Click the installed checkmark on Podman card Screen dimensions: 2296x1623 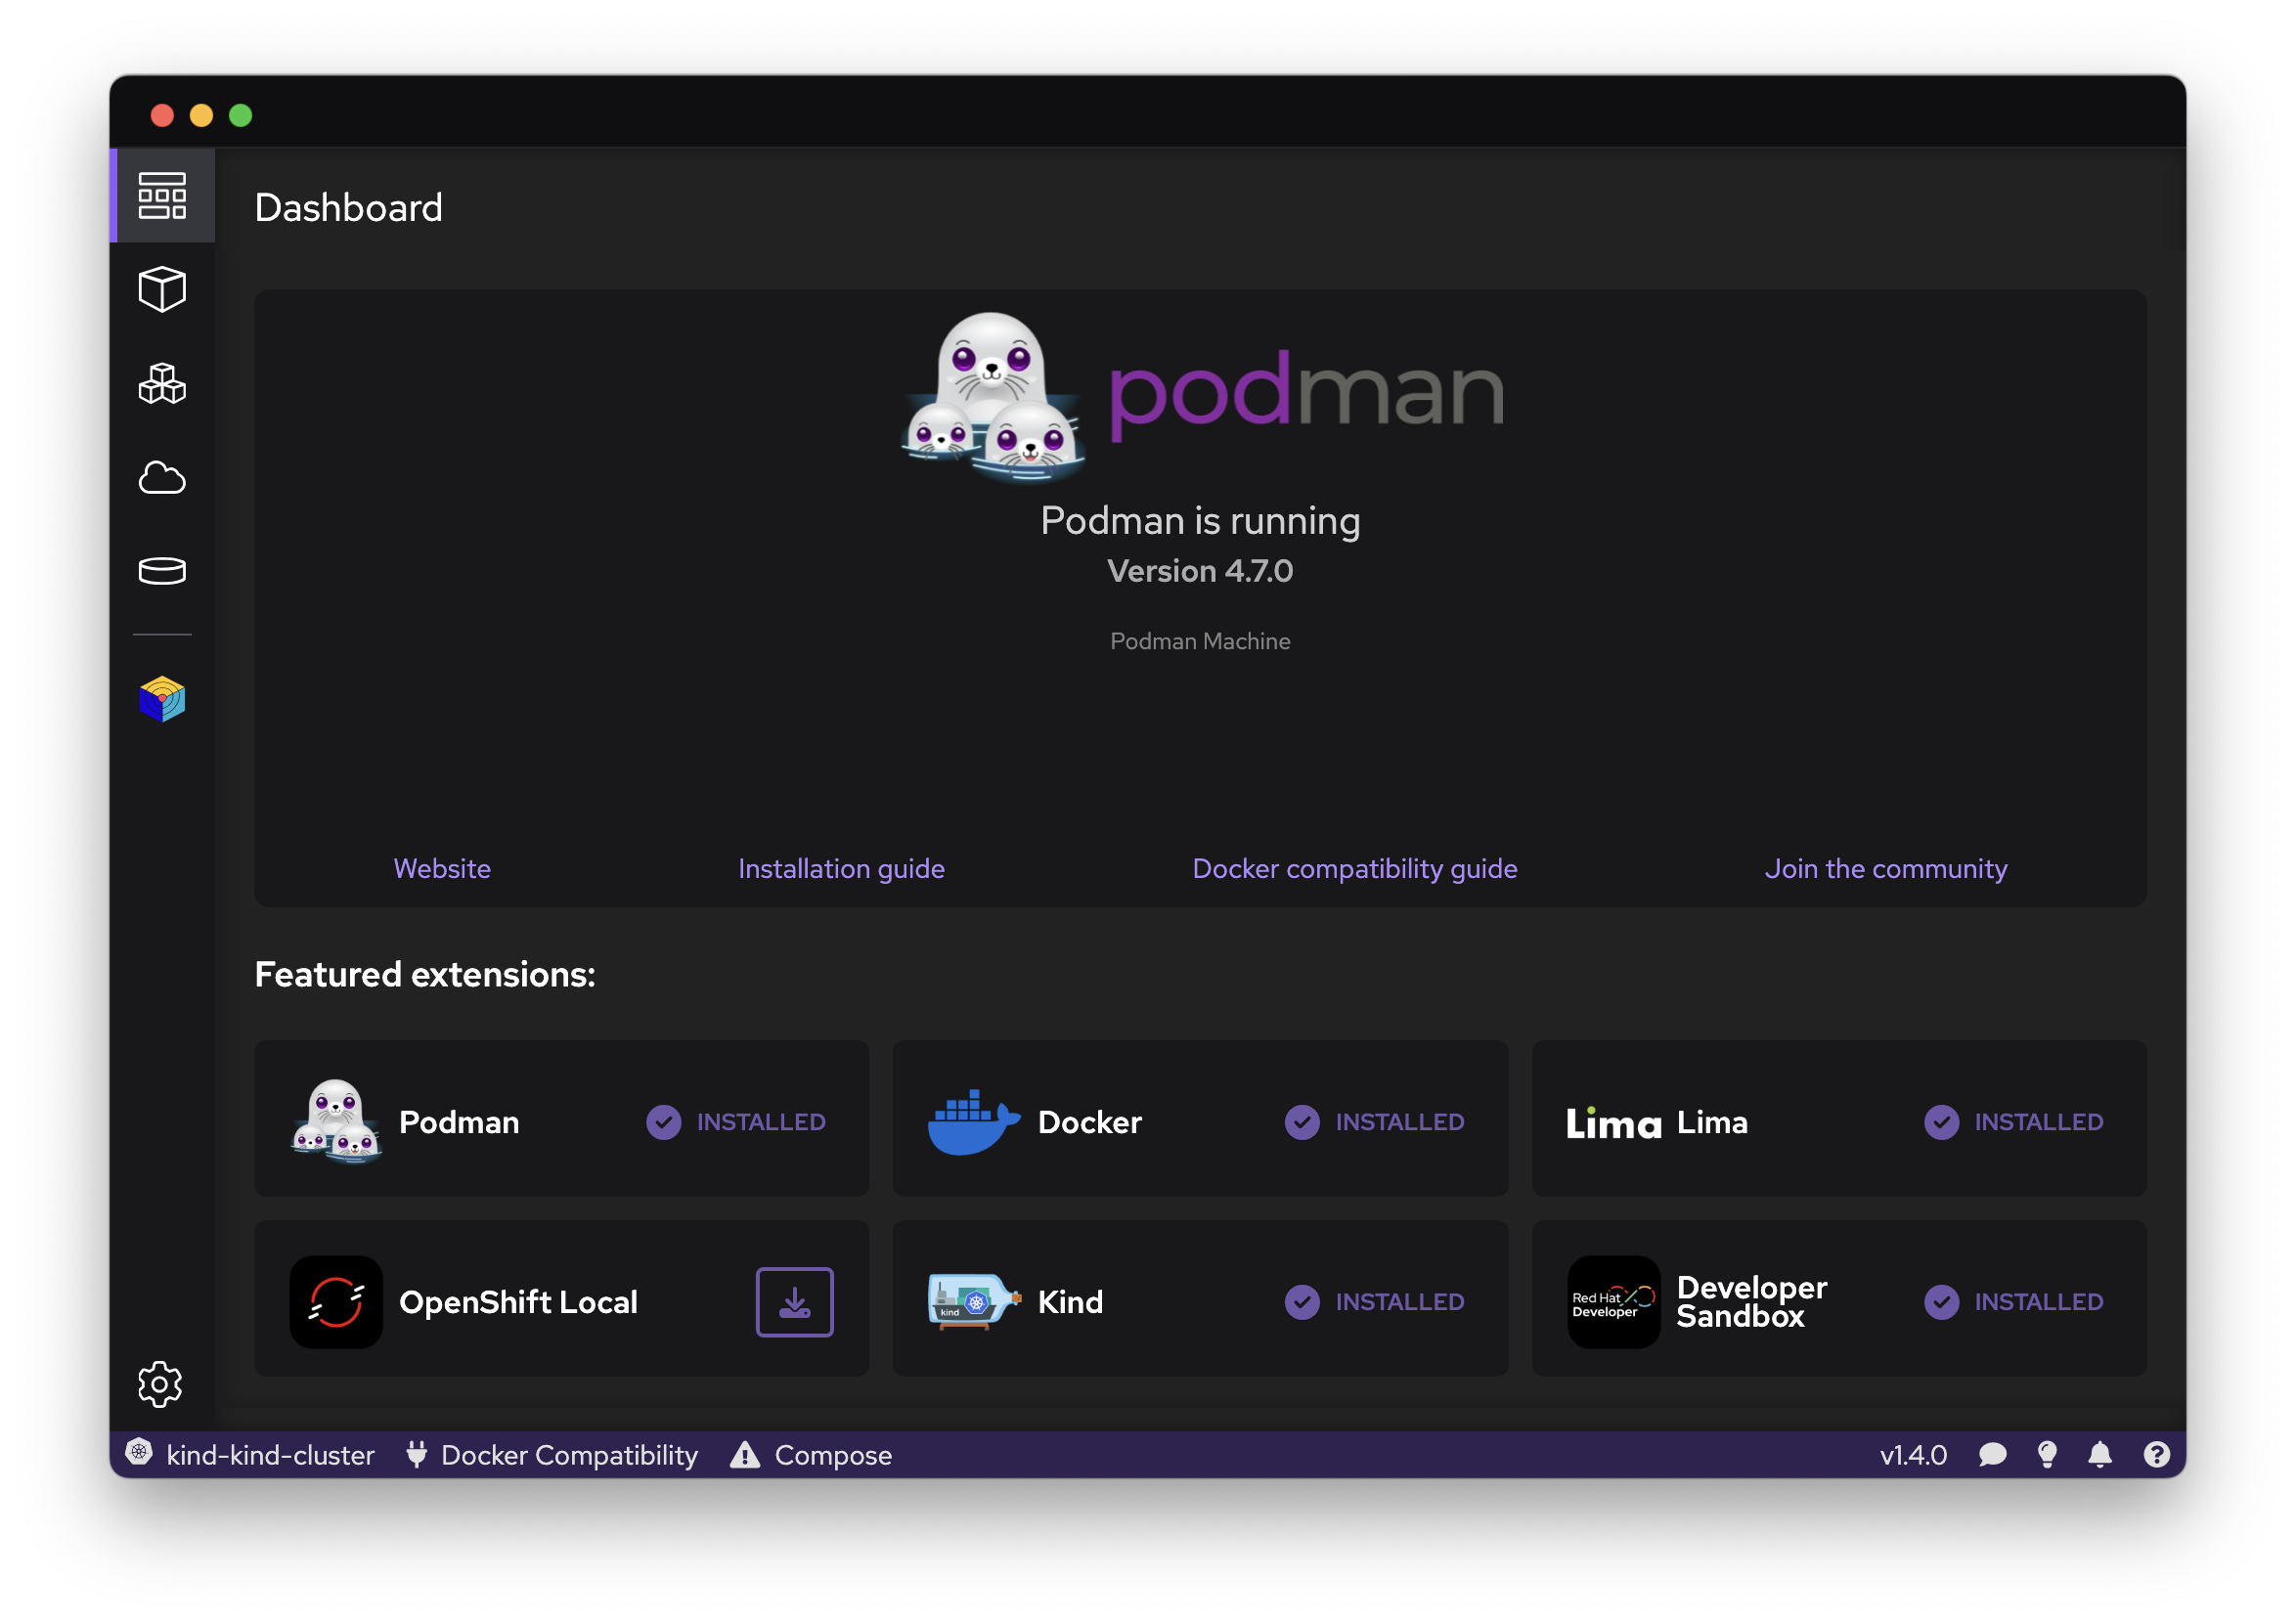[x=663, y=1122]
